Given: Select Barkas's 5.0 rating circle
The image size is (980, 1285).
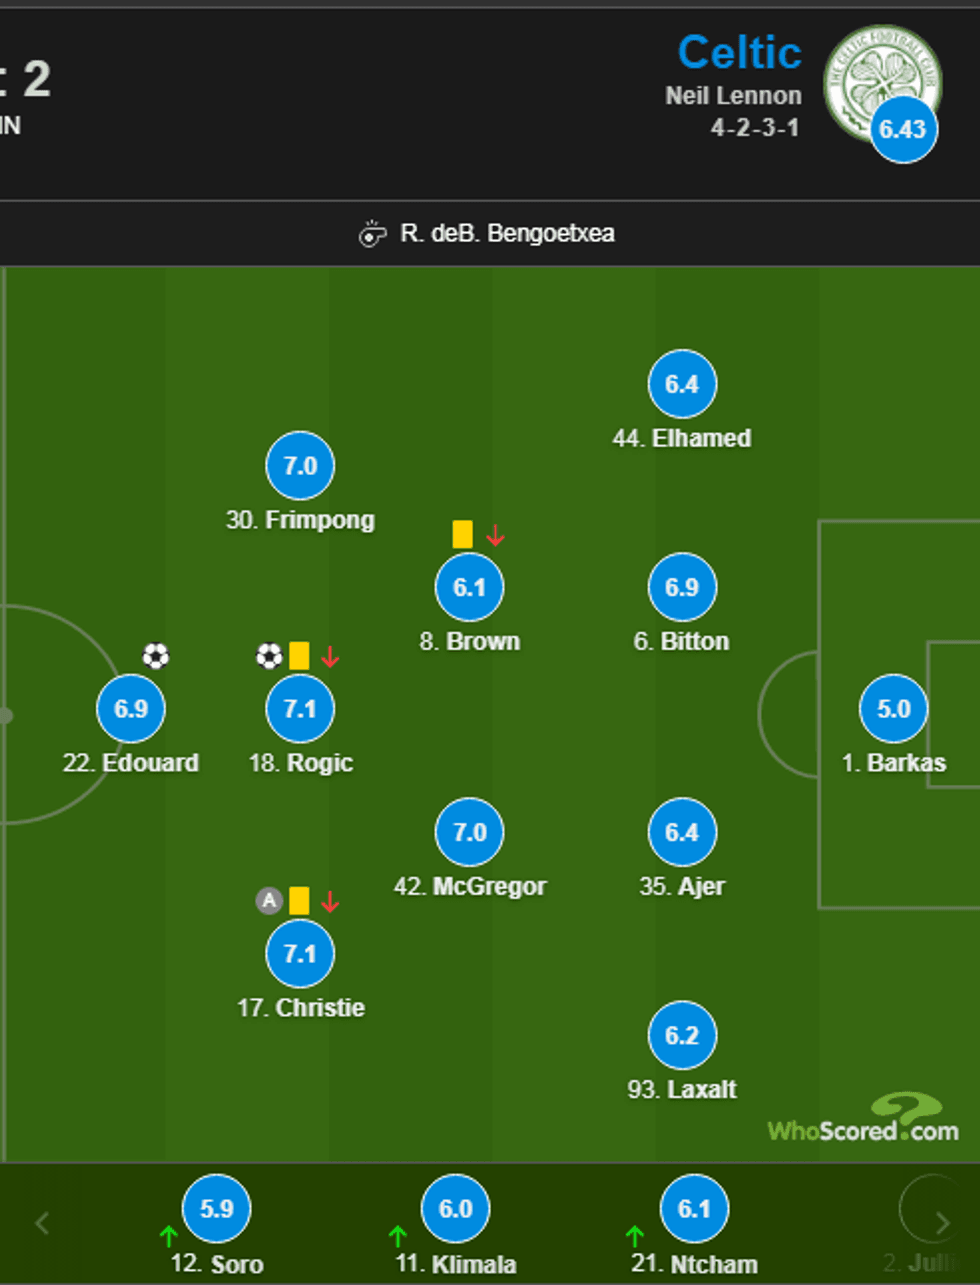Looking at the screenshot, I should (893, 708).
